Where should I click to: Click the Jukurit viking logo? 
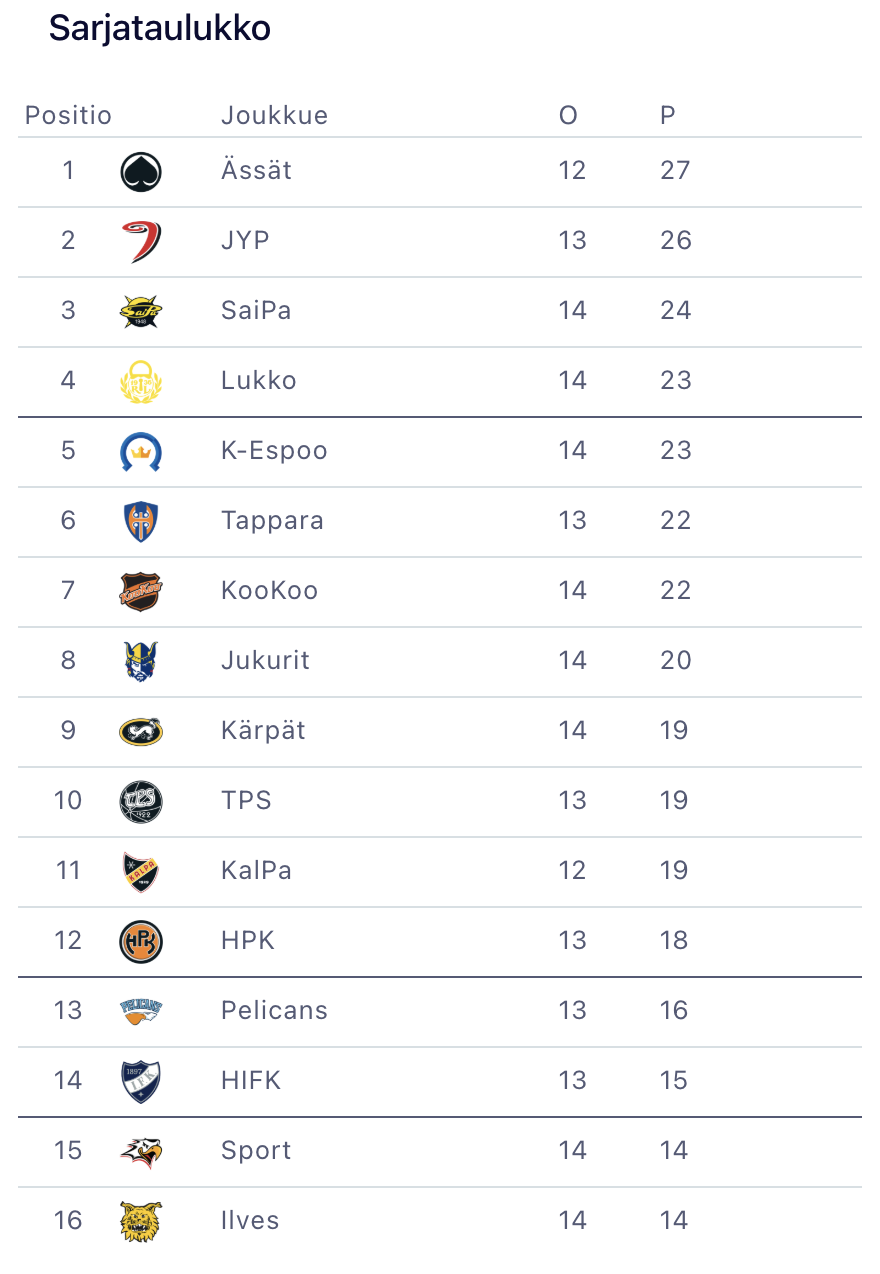tap(141, 661)
